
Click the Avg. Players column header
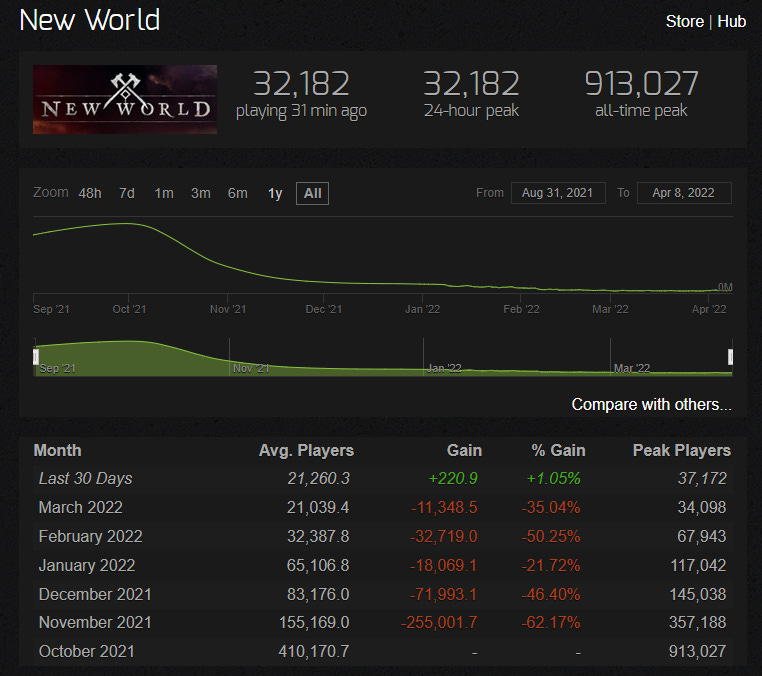306,450
